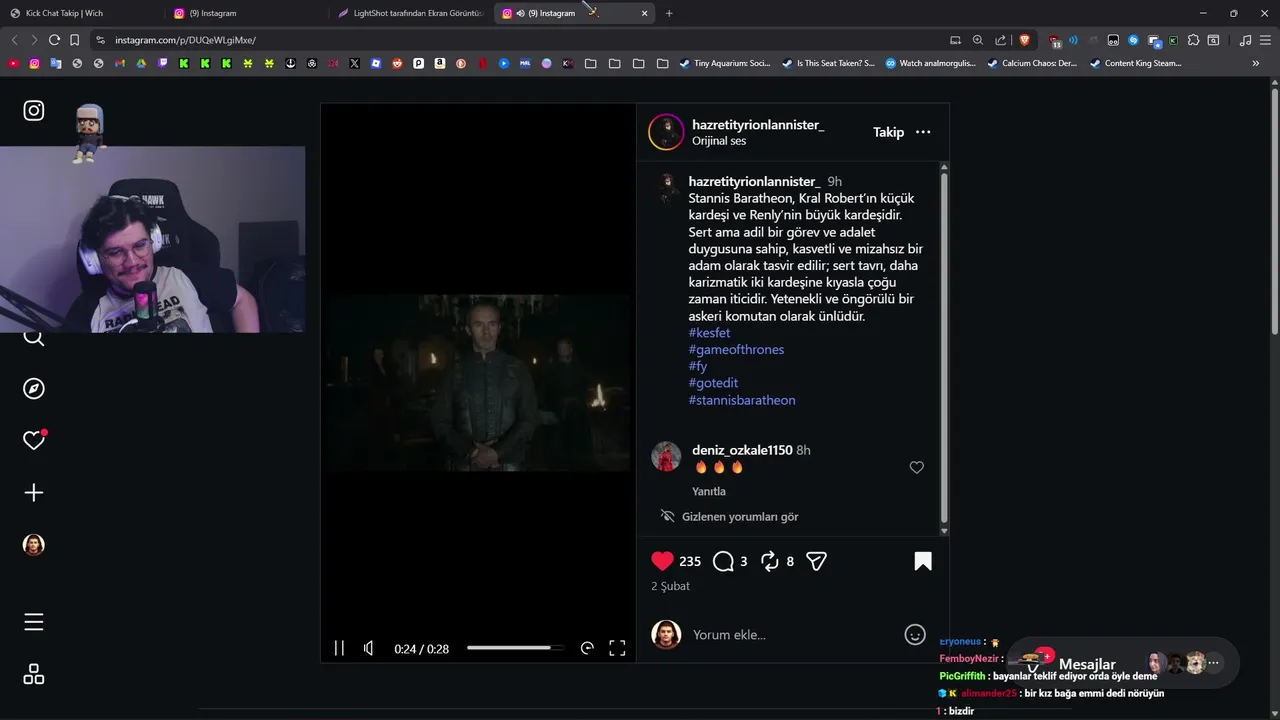The image size is (1280, 720).
Task: Open the post author's profile picture
Action: click(666, 132)
